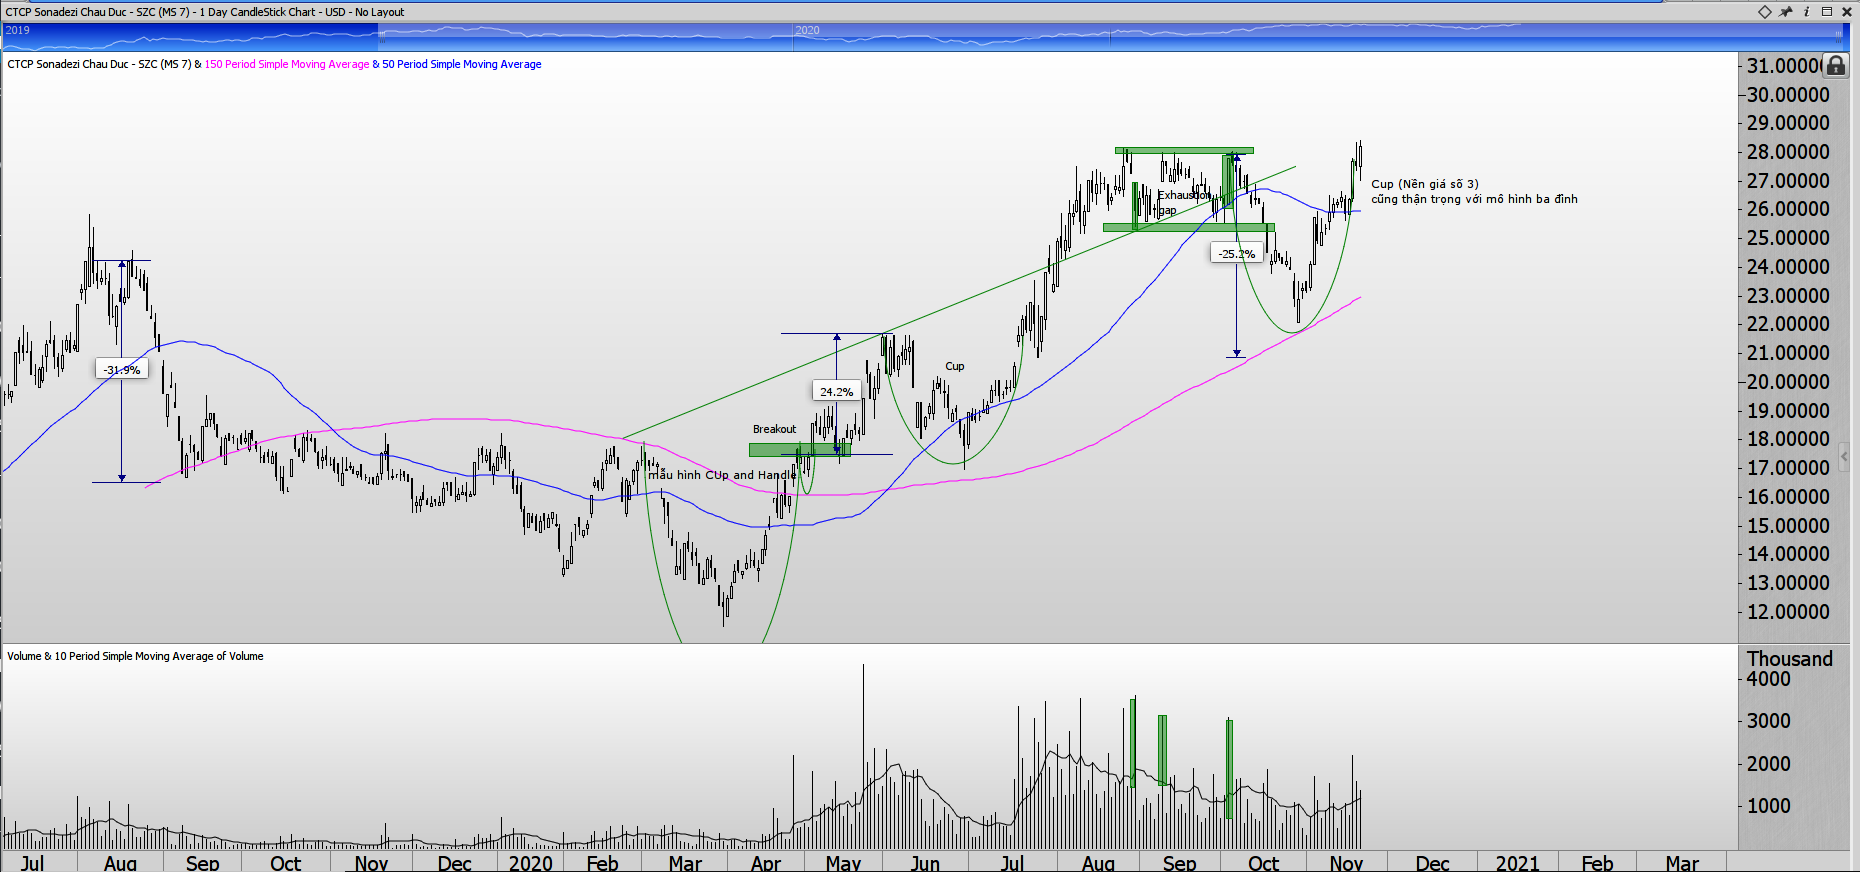
Task: Click the 50 Period Simple Moving Average label
Action: [461, 64]
